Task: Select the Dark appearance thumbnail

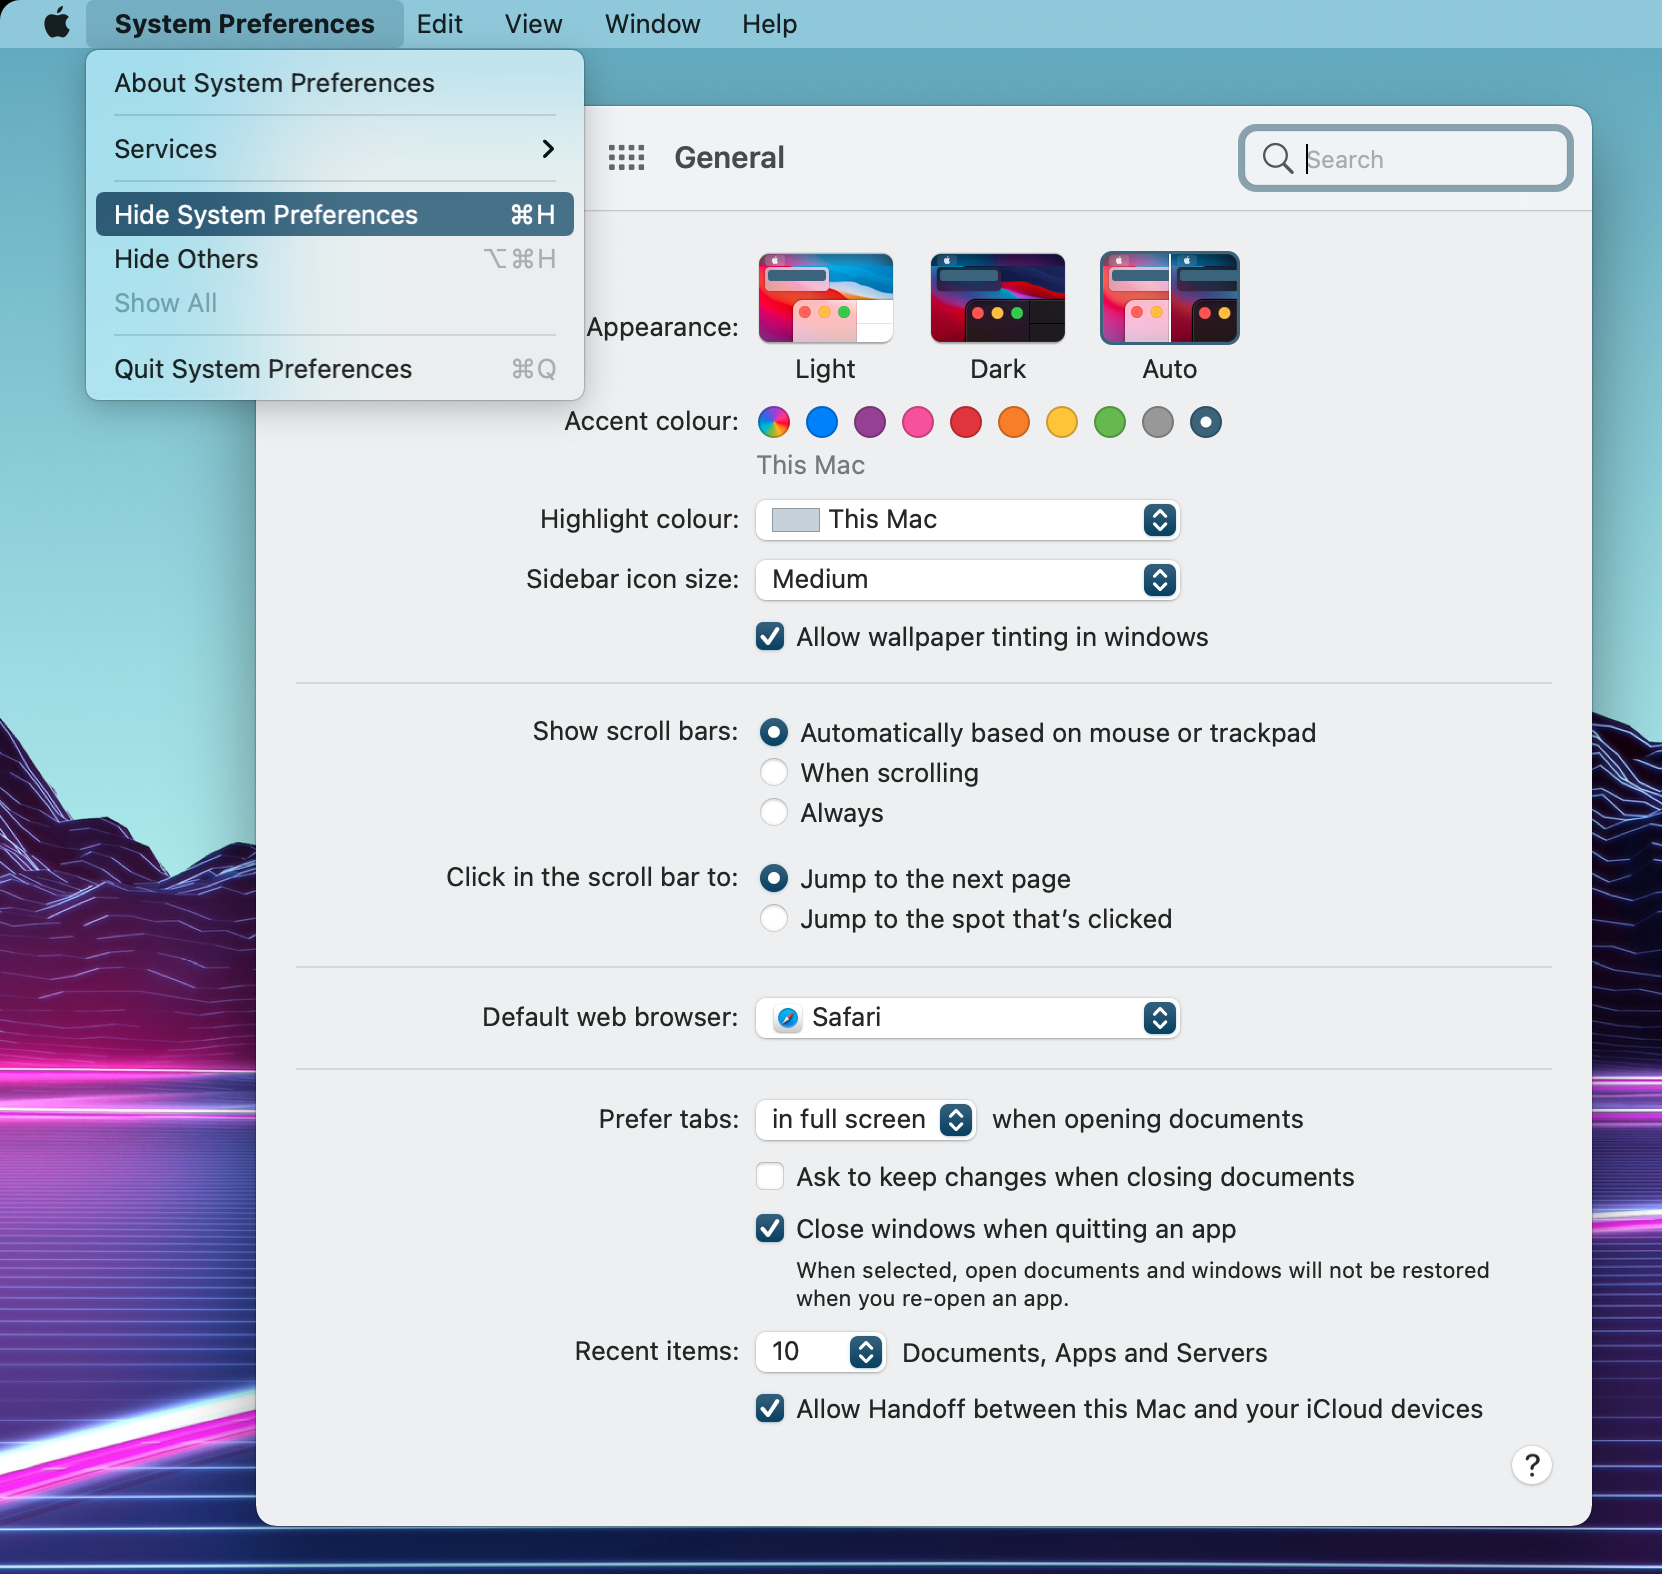Action: [x=998, y=298]
